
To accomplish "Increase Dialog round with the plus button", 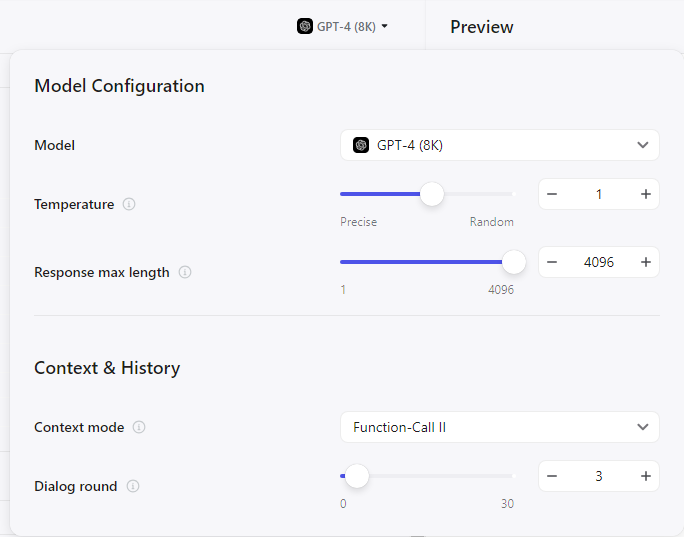I will tap(646, 476).
